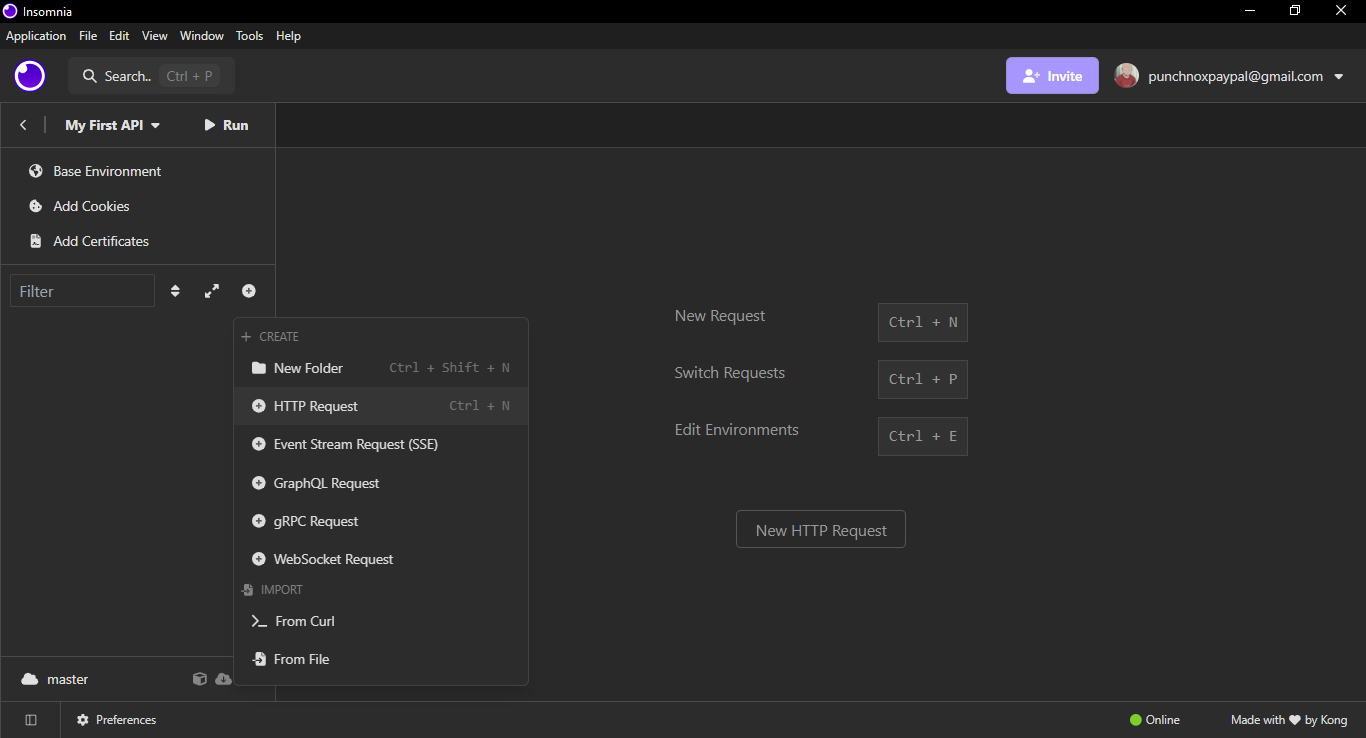Choose WebSocket Request menu entry

[381, 559]
